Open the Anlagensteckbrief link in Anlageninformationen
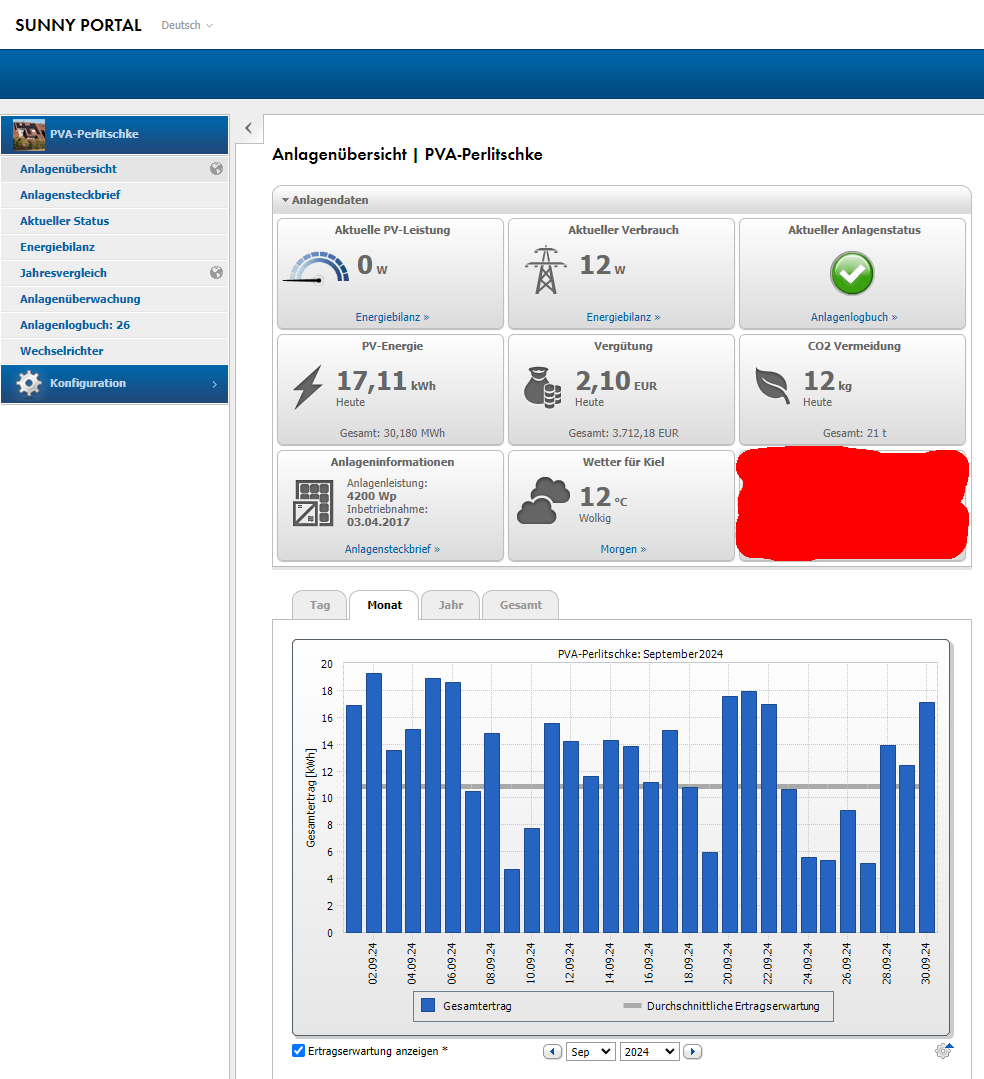The image size is (984, 1079). (x=392, y=549)
